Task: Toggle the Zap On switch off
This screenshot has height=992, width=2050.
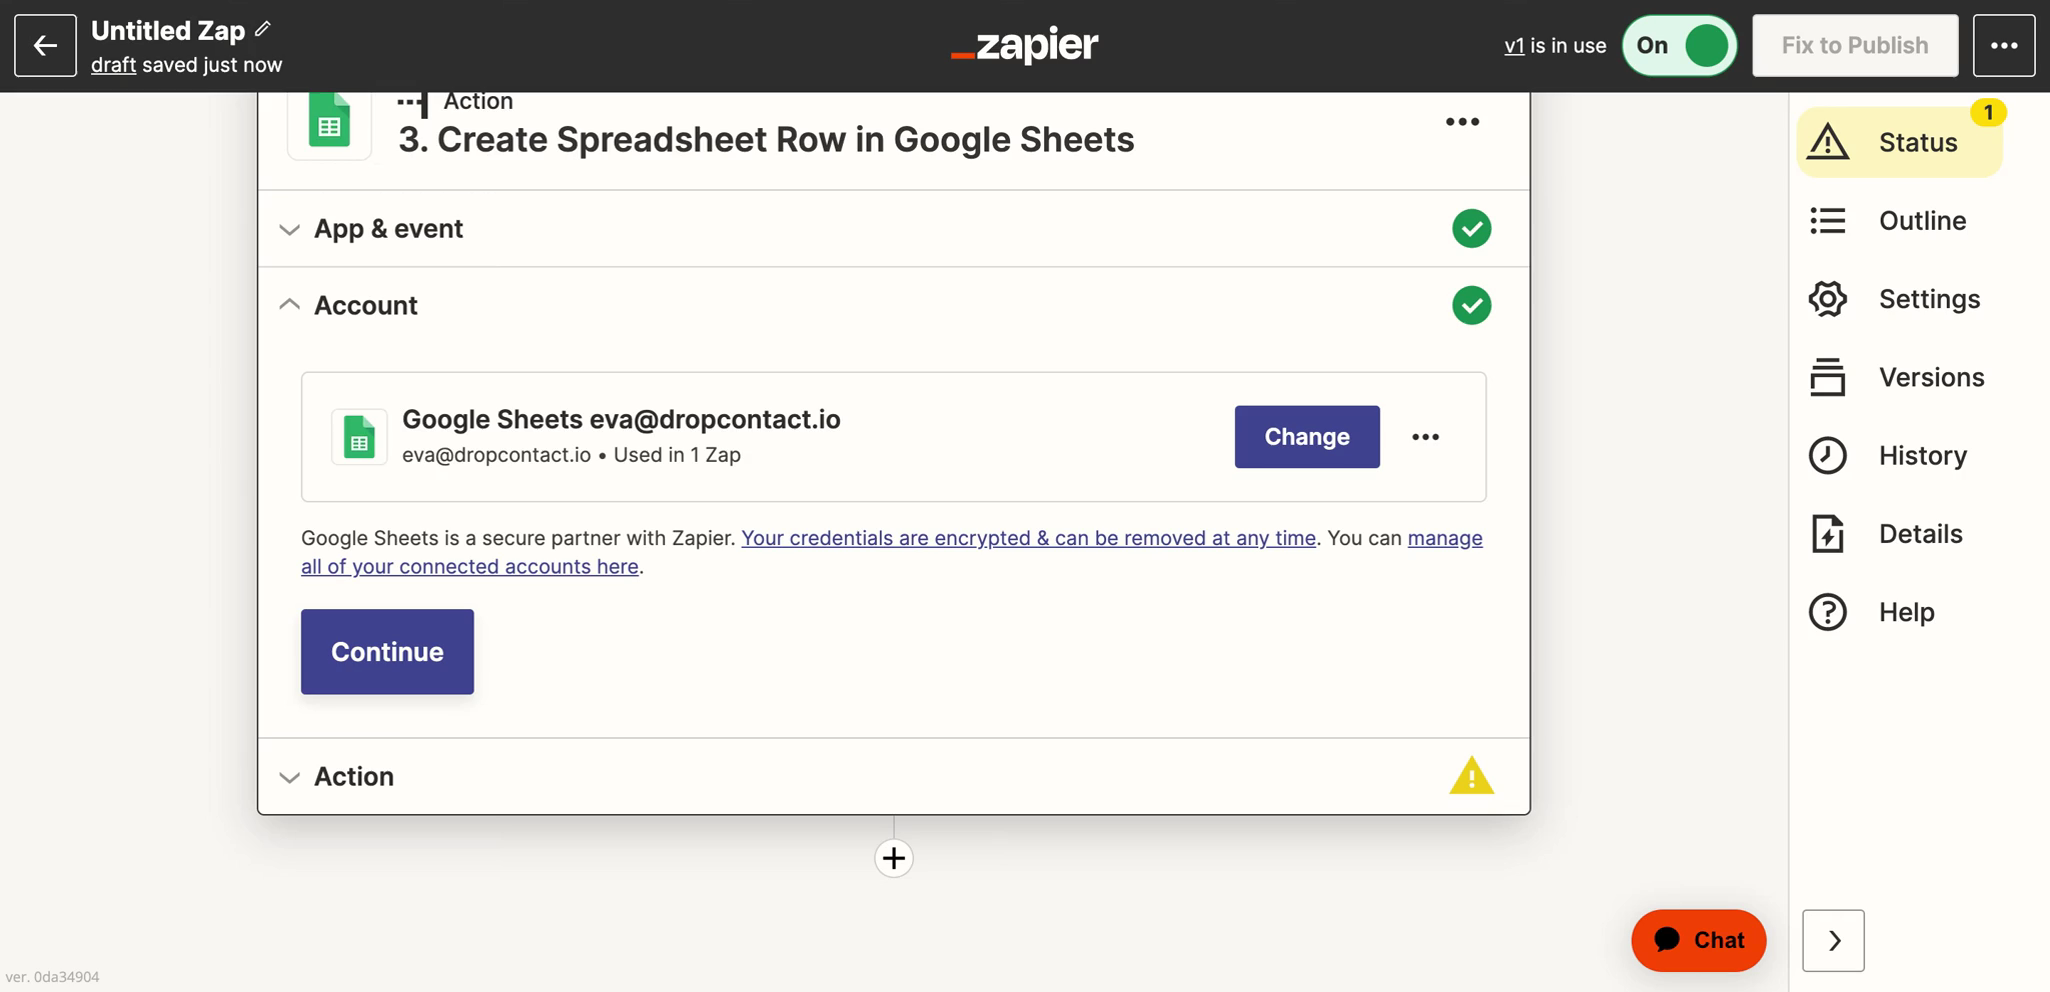Action: [x=1679, y=45]
